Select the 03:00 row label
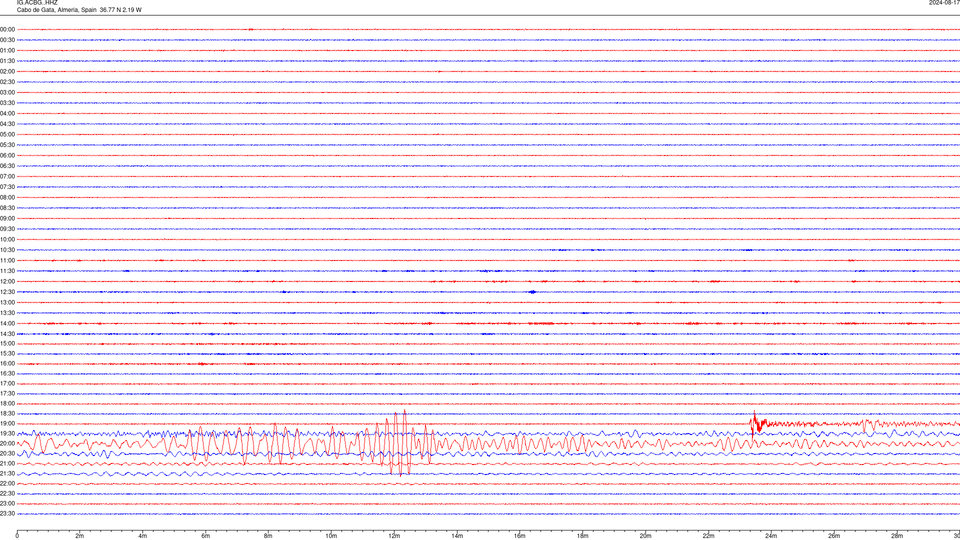960x540 pixels. 7,92
